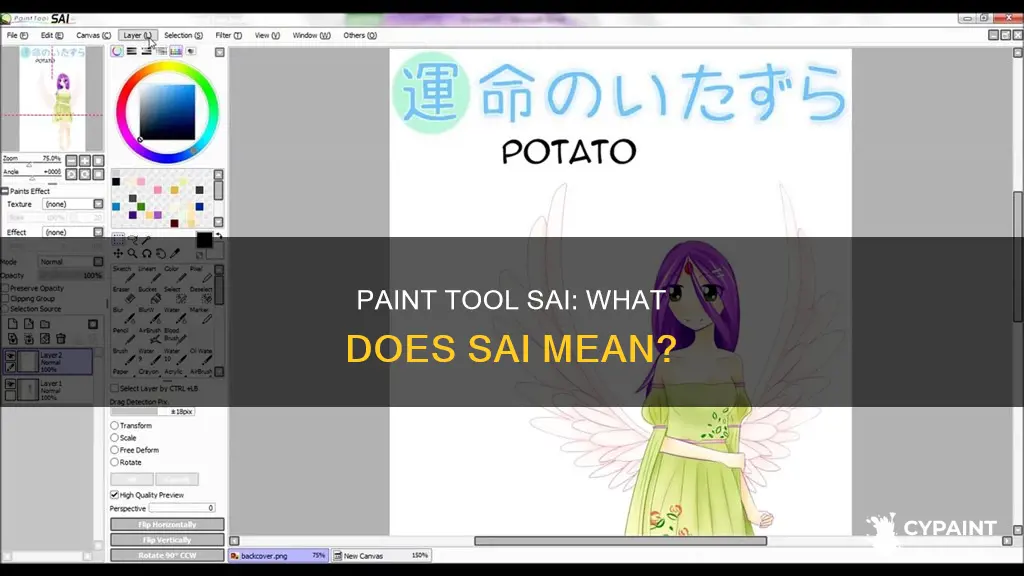
Task: Toggle the color wheel panel icon
Action: click(x=117, y=52)
